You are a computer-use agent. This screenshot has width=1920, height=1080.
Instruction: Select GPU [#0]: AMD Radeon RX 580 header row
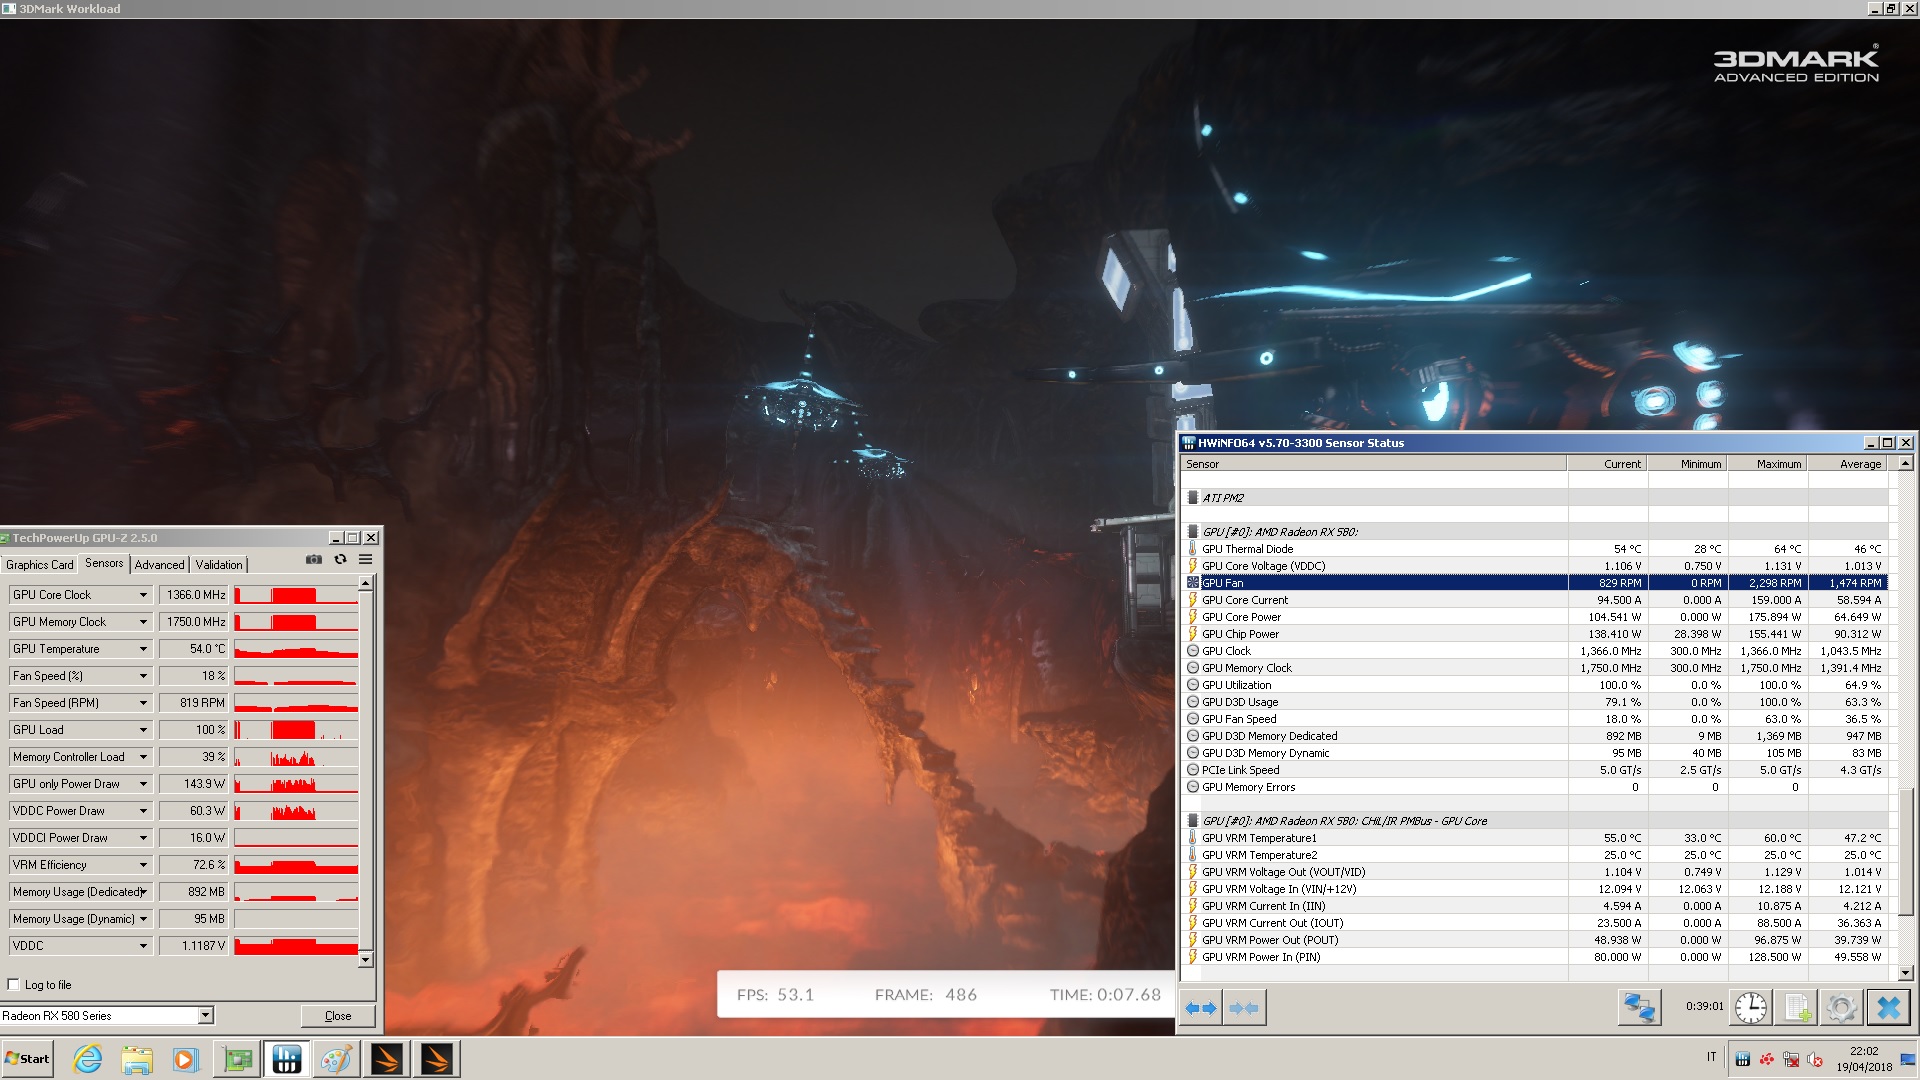click(x=1534, y=532)
